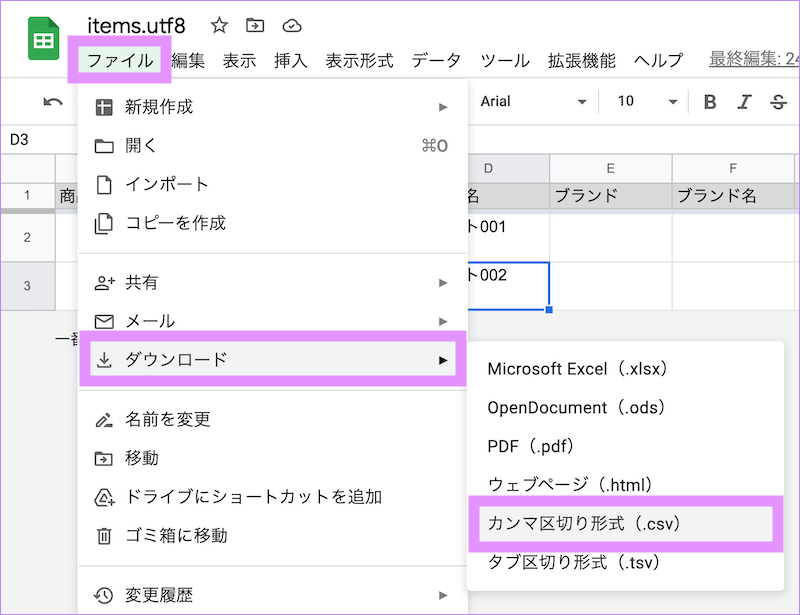Image resolution: width=800 pixels, height=615 pixels.
Task: Select Microsoft Excel (.xlsx) download format
Action: [x=577, y=369]
